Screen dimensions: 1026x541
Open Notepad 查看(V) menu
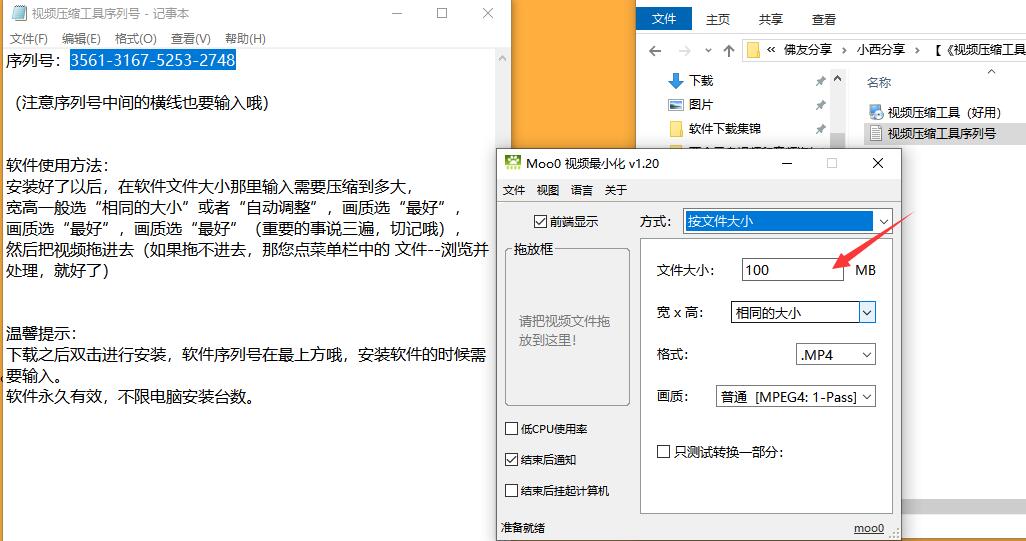[190, 39]
